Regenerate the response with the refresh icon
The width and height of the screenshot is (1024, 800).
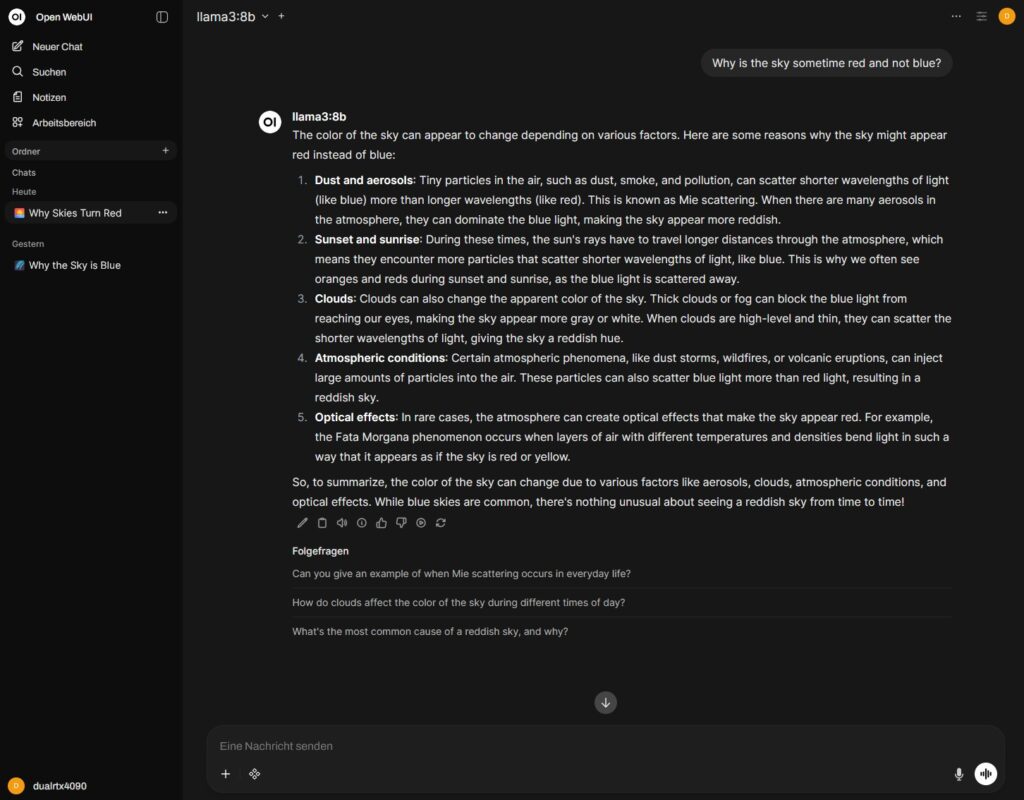pos(440,522)
